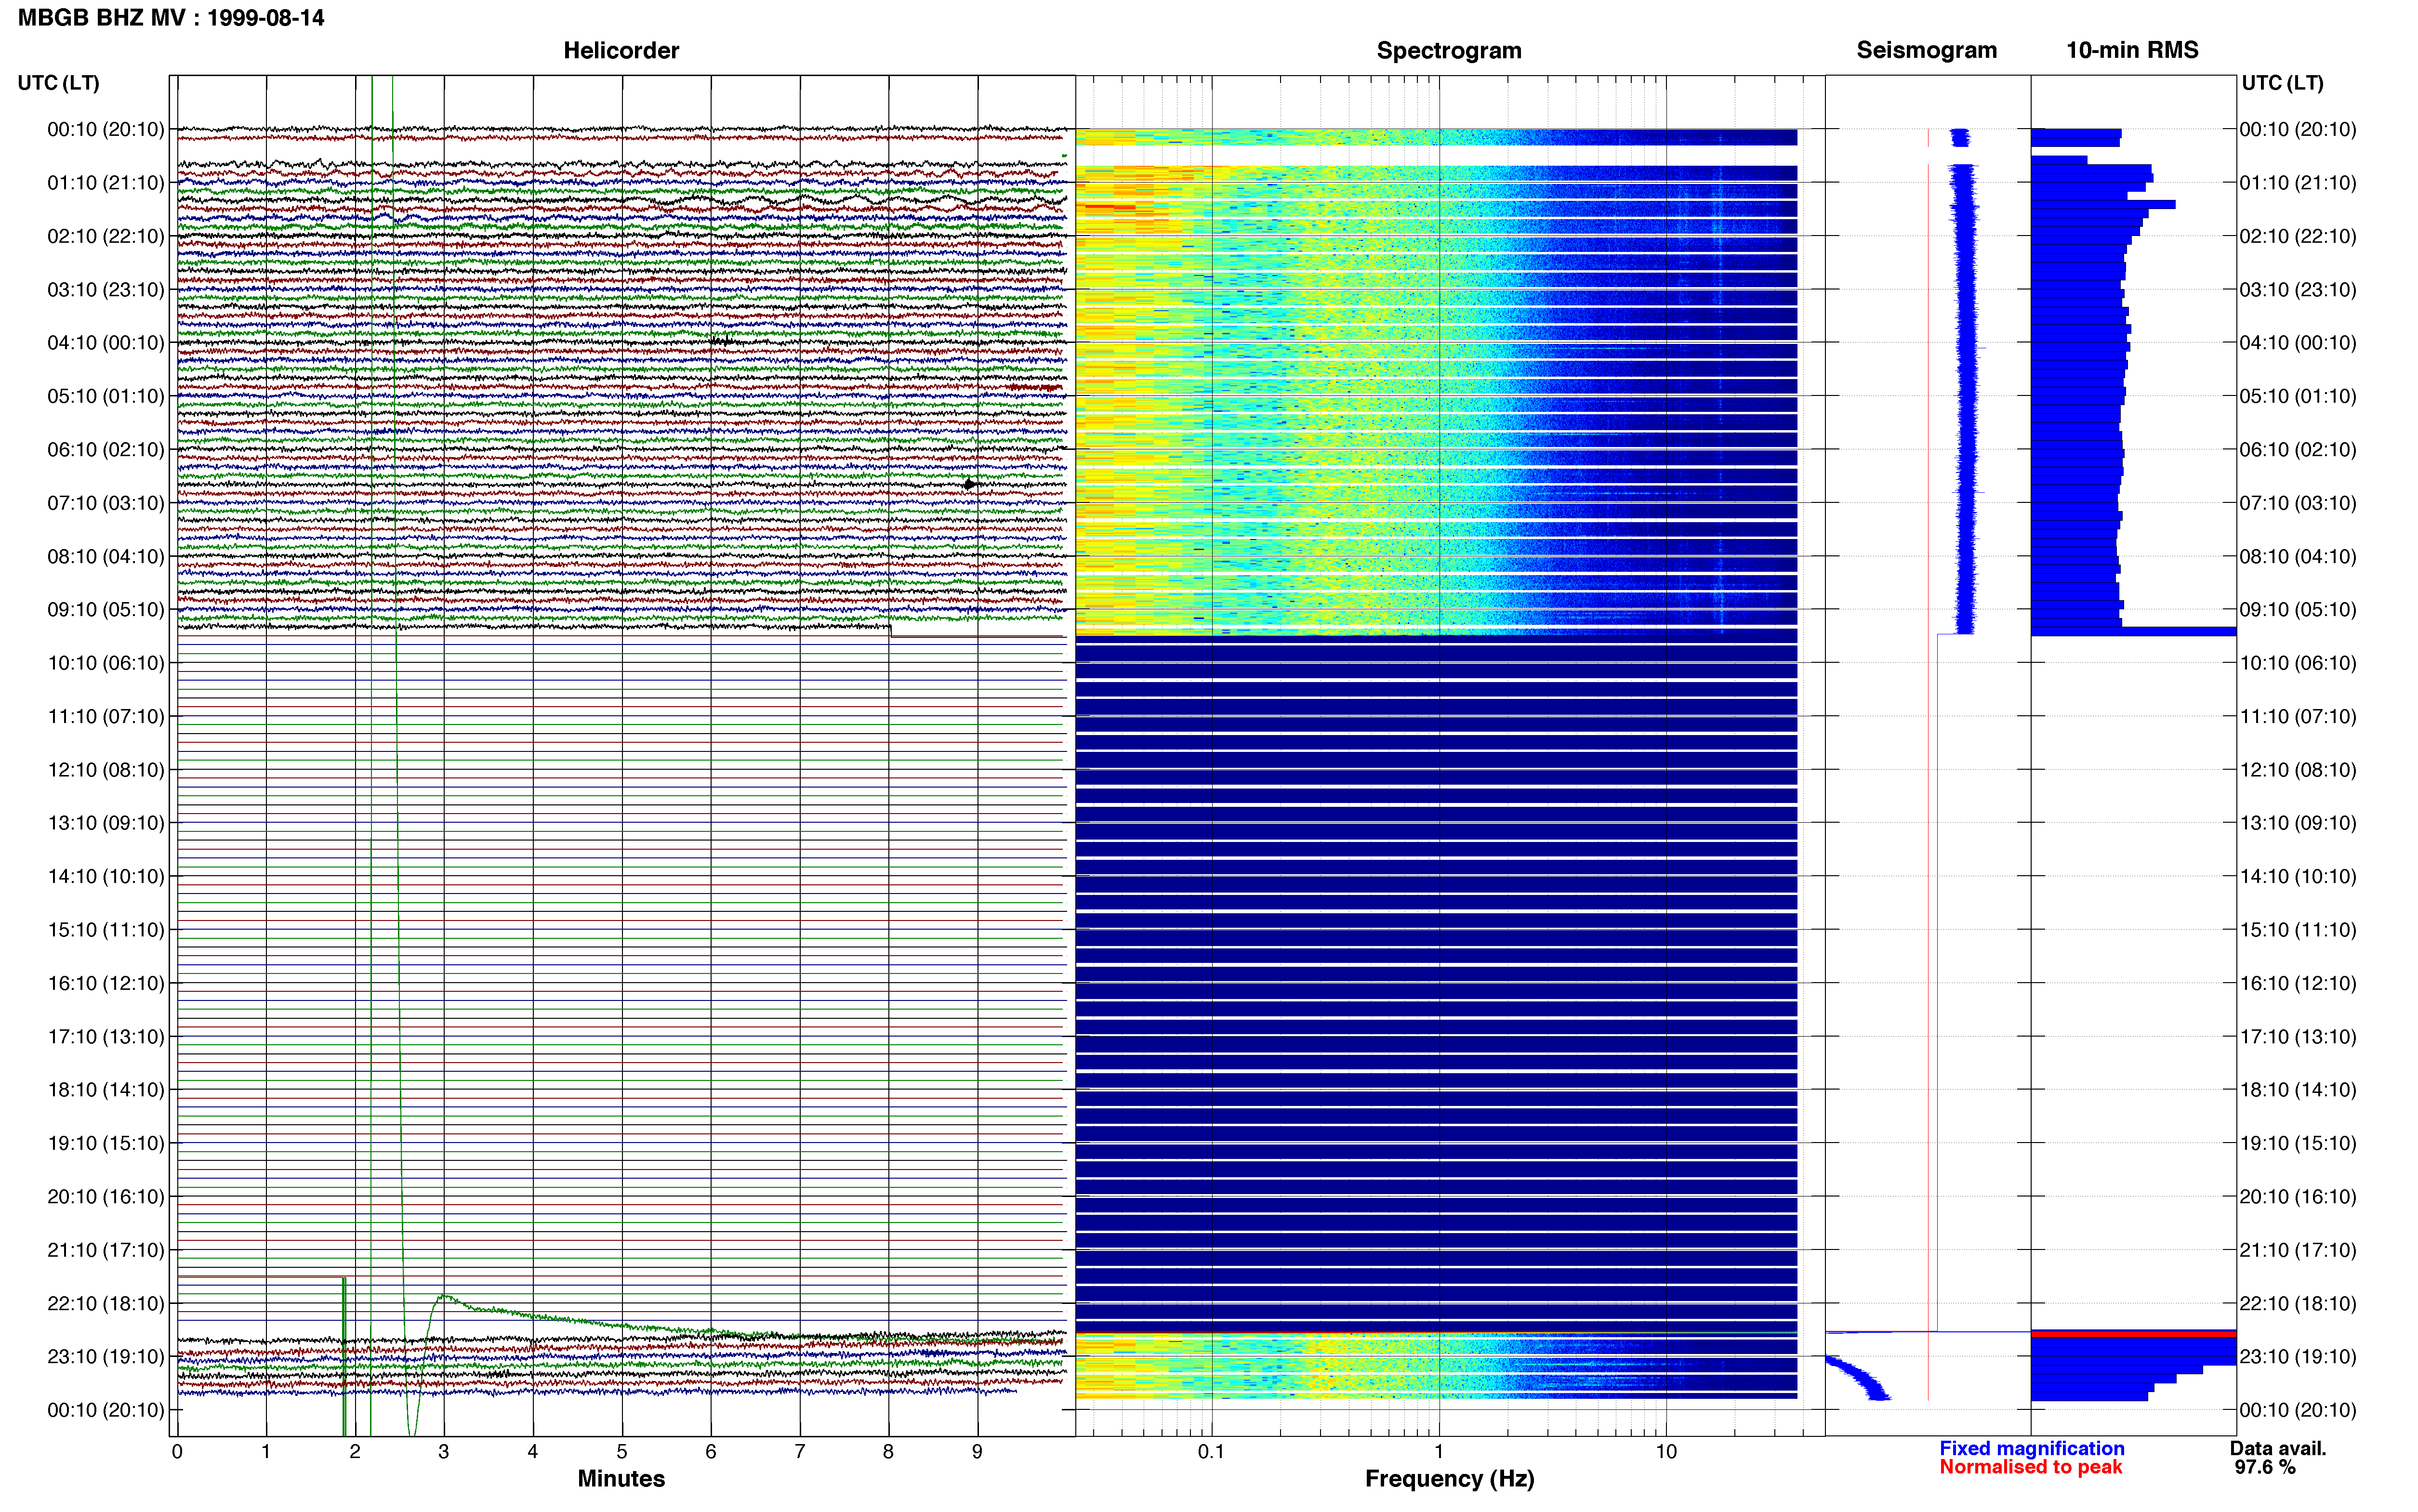Click the blue 'Fixed magnification' legend text
2418x1512 pixels.
click(2031, 1448)
